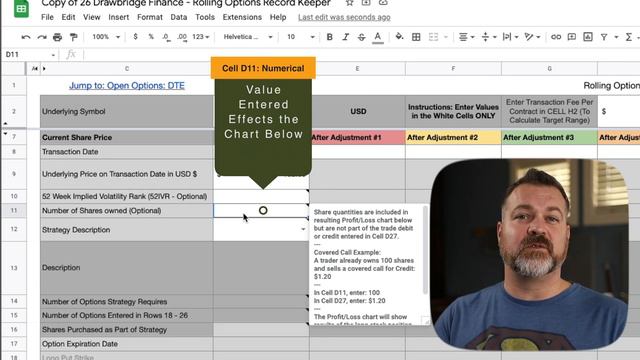Click the Create filter icon

click(x=604, y=37)
